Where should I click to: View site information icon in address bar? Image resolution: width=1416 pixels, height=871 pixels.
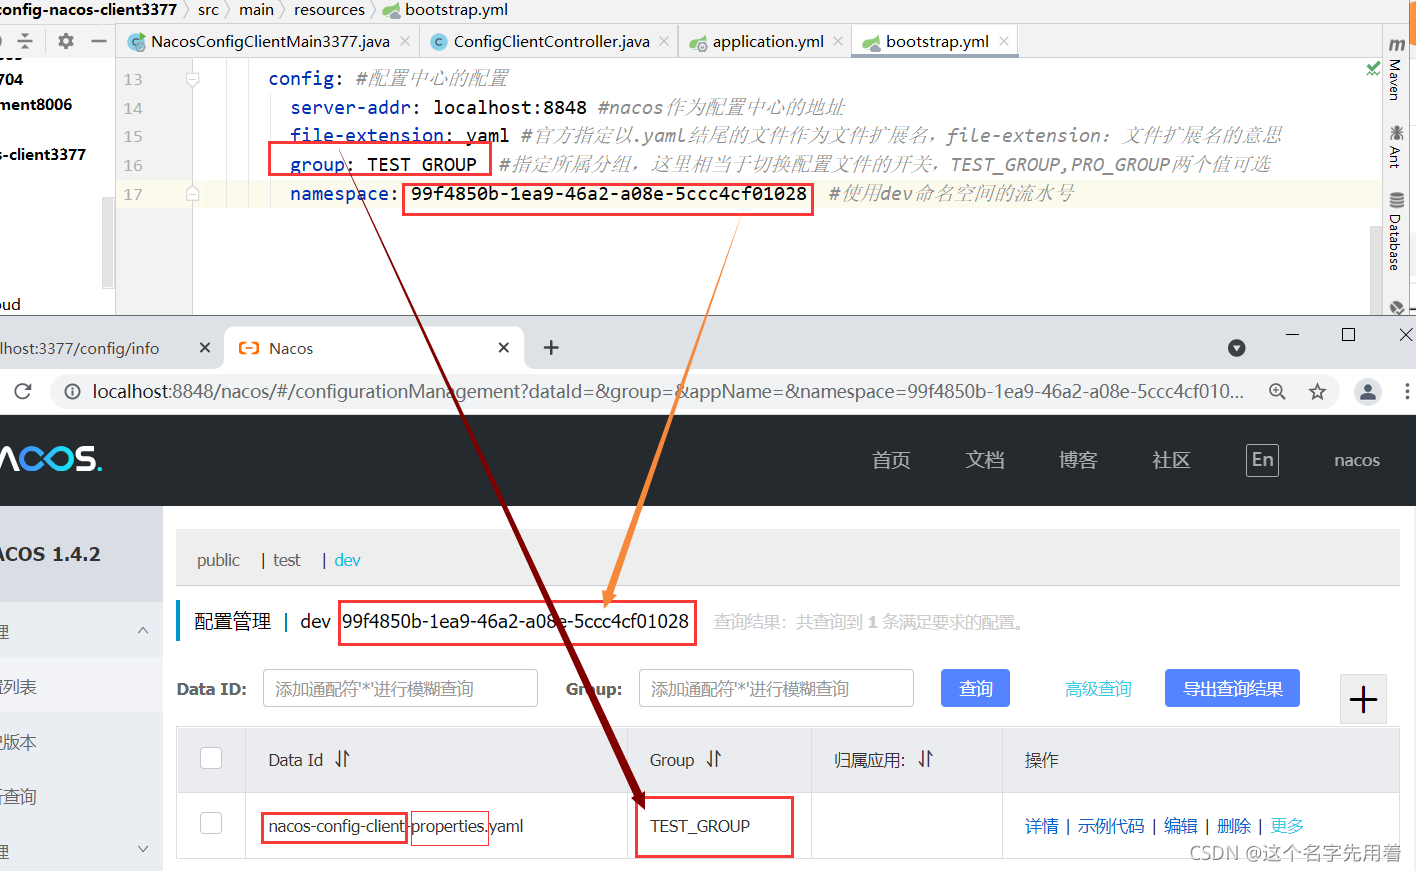(72, 392)
